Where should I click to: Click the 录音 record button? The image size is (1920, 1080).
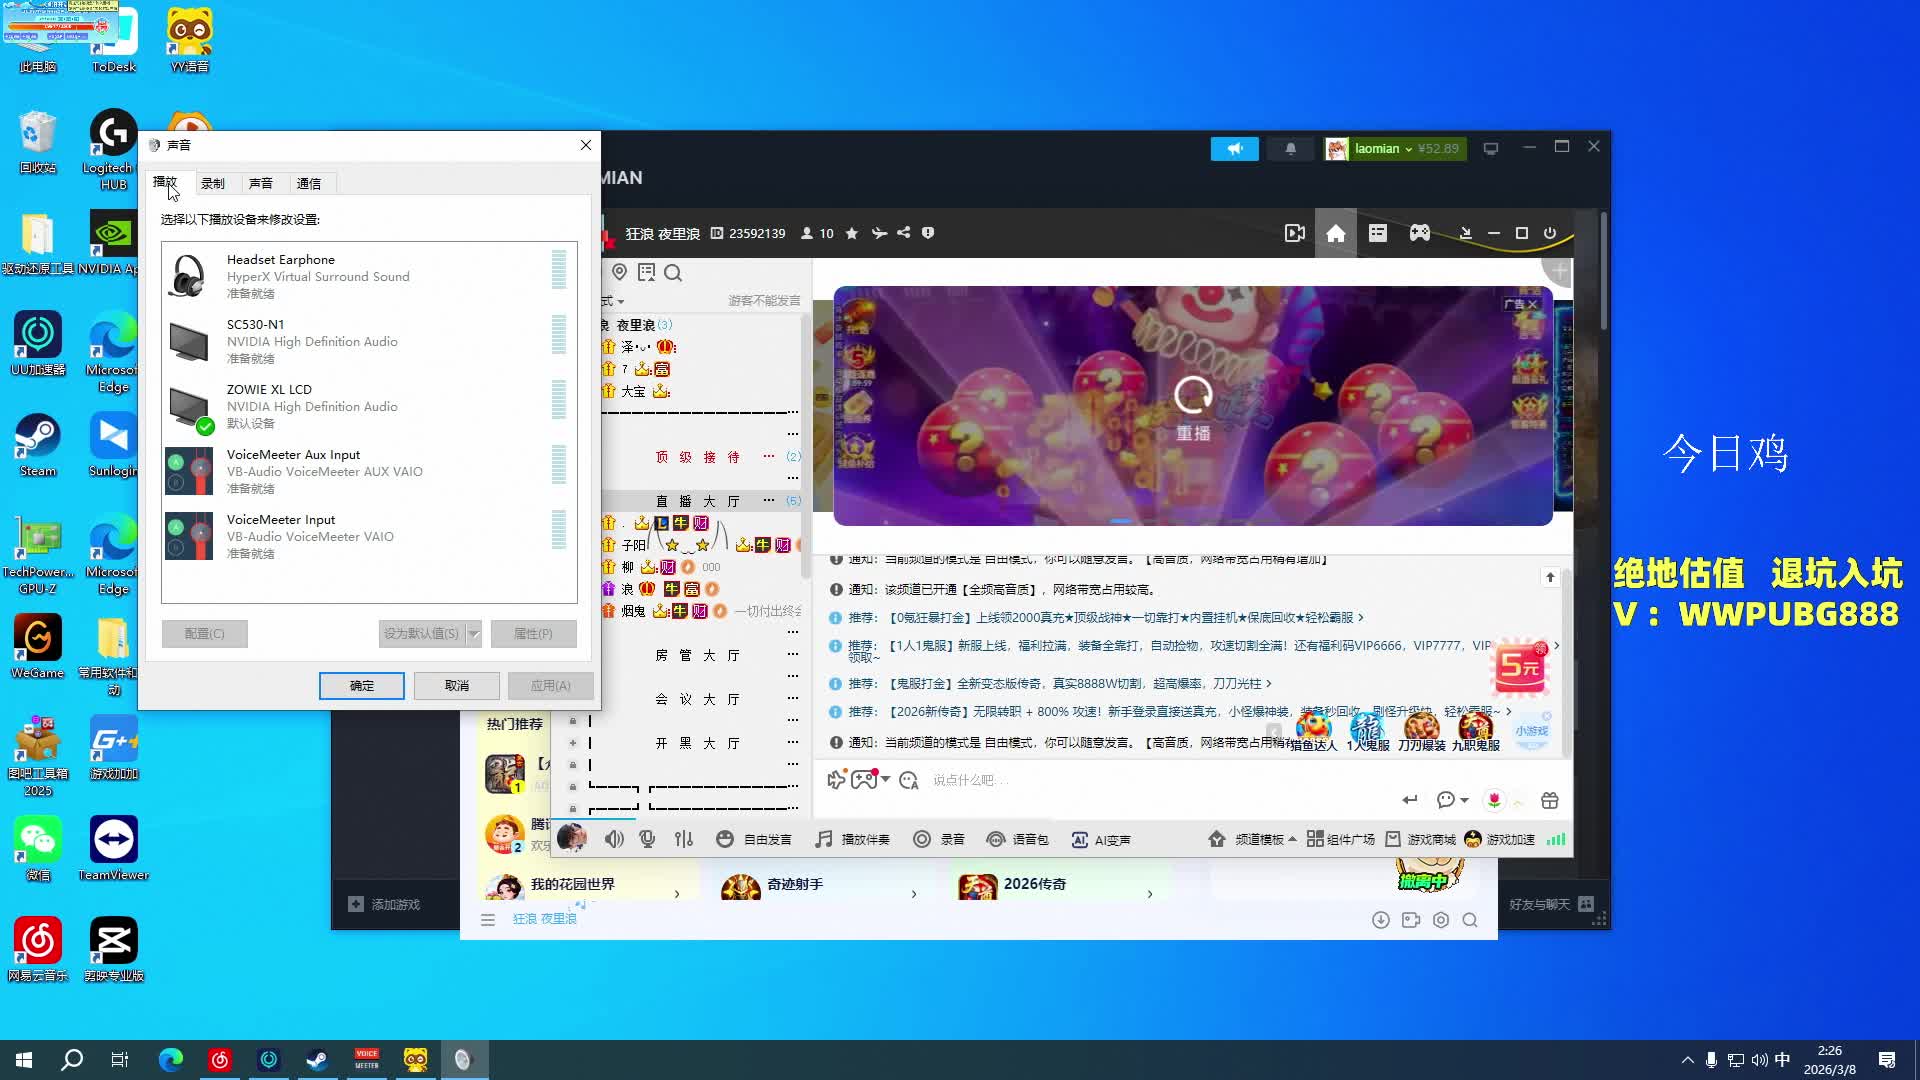tap(939, 839)
